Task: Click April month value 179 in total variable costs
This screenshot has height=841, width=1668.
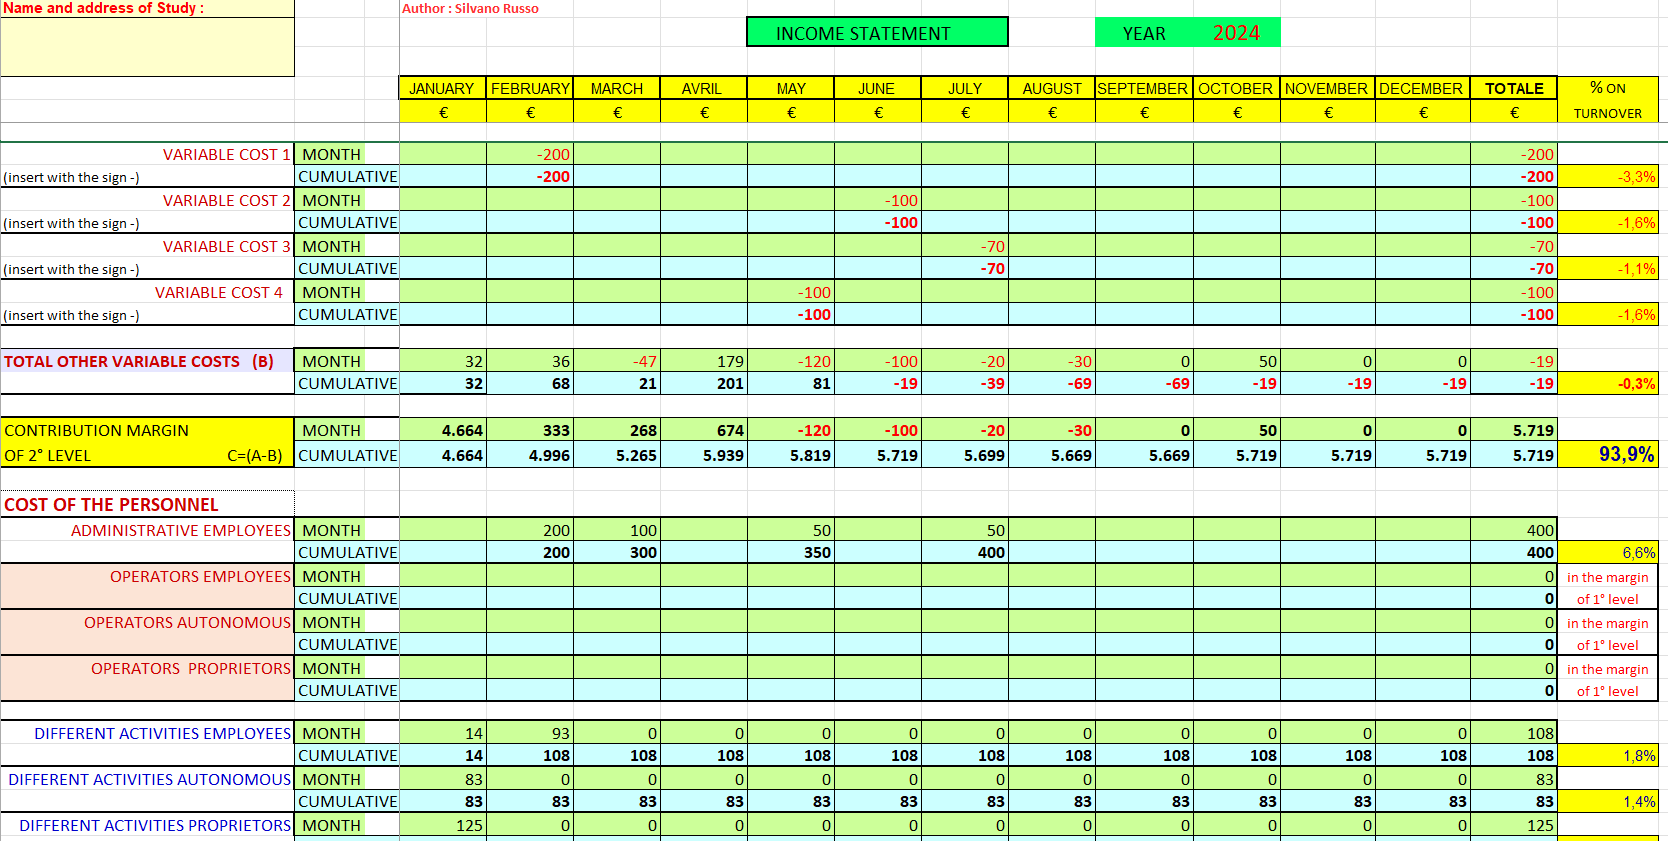Action: 704,361
